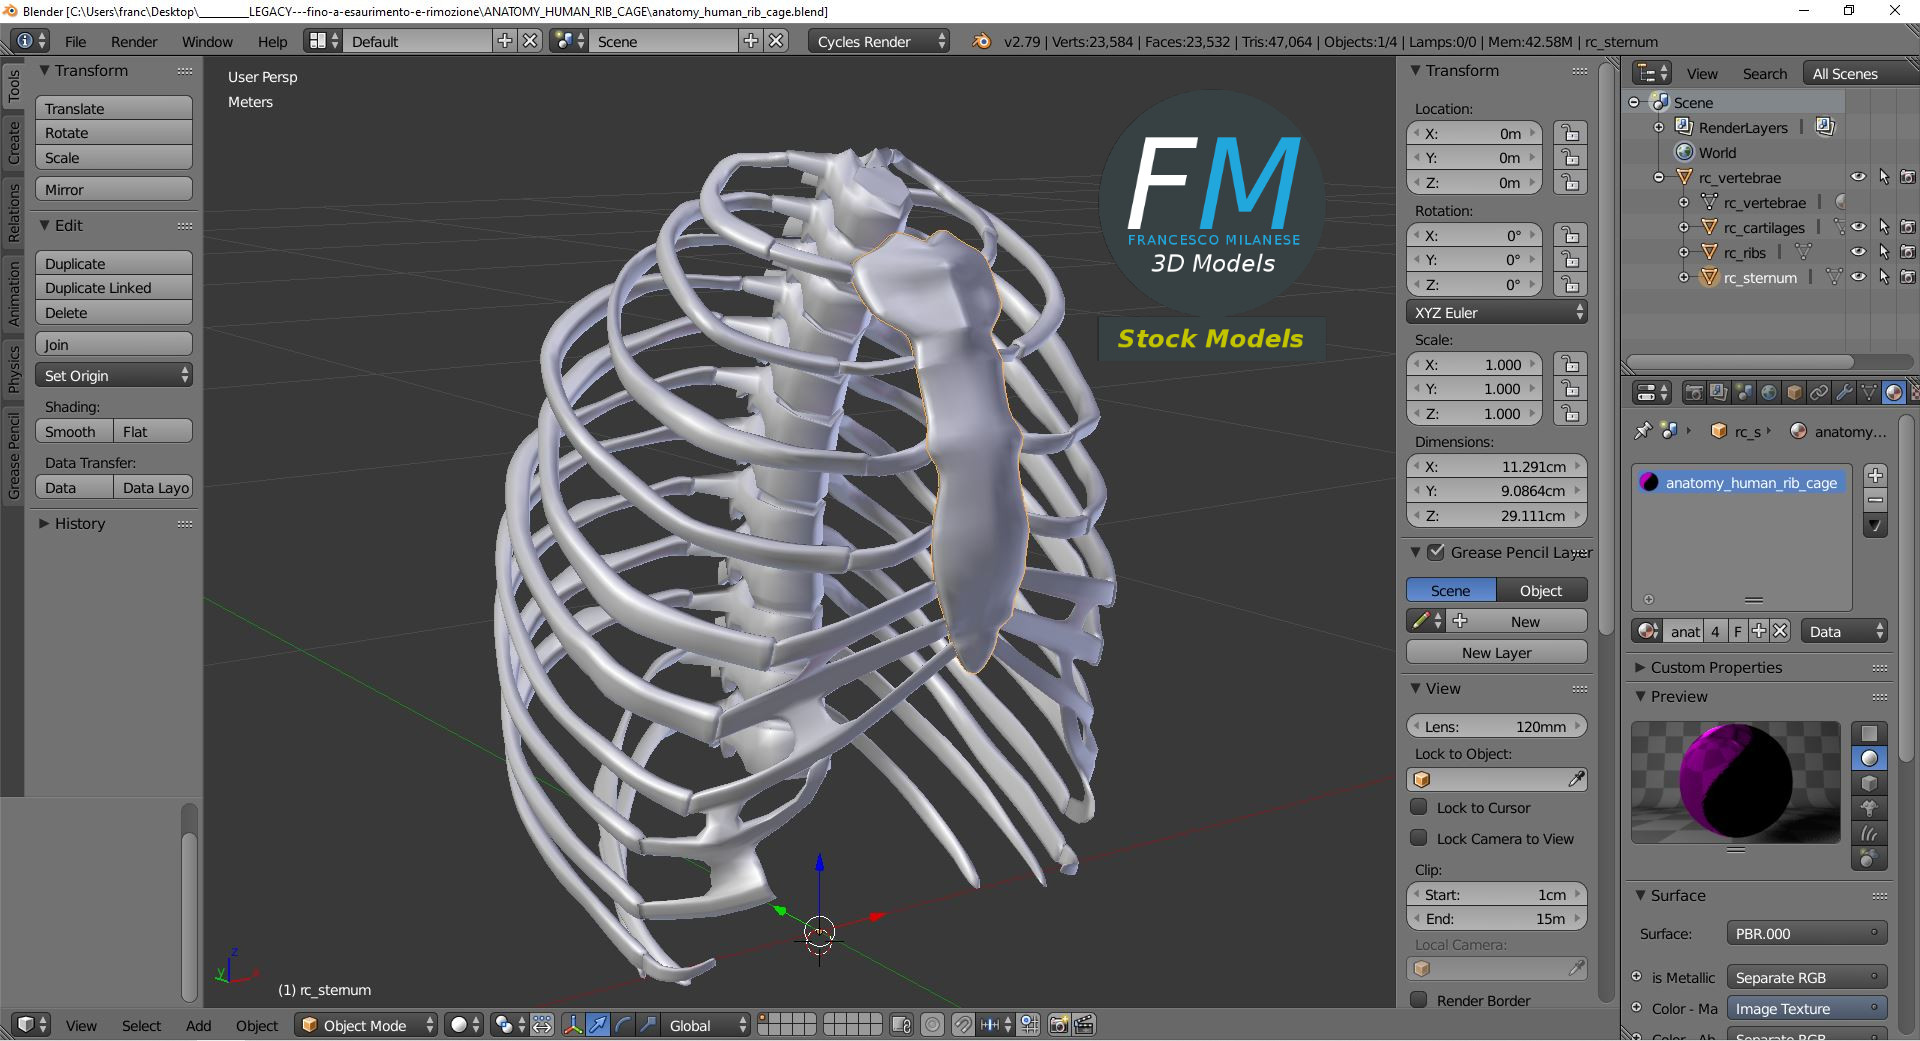Screen dimensions: 1920x1041
Task: Open the Render Layers properties tab
Action: coord(1718,392)
